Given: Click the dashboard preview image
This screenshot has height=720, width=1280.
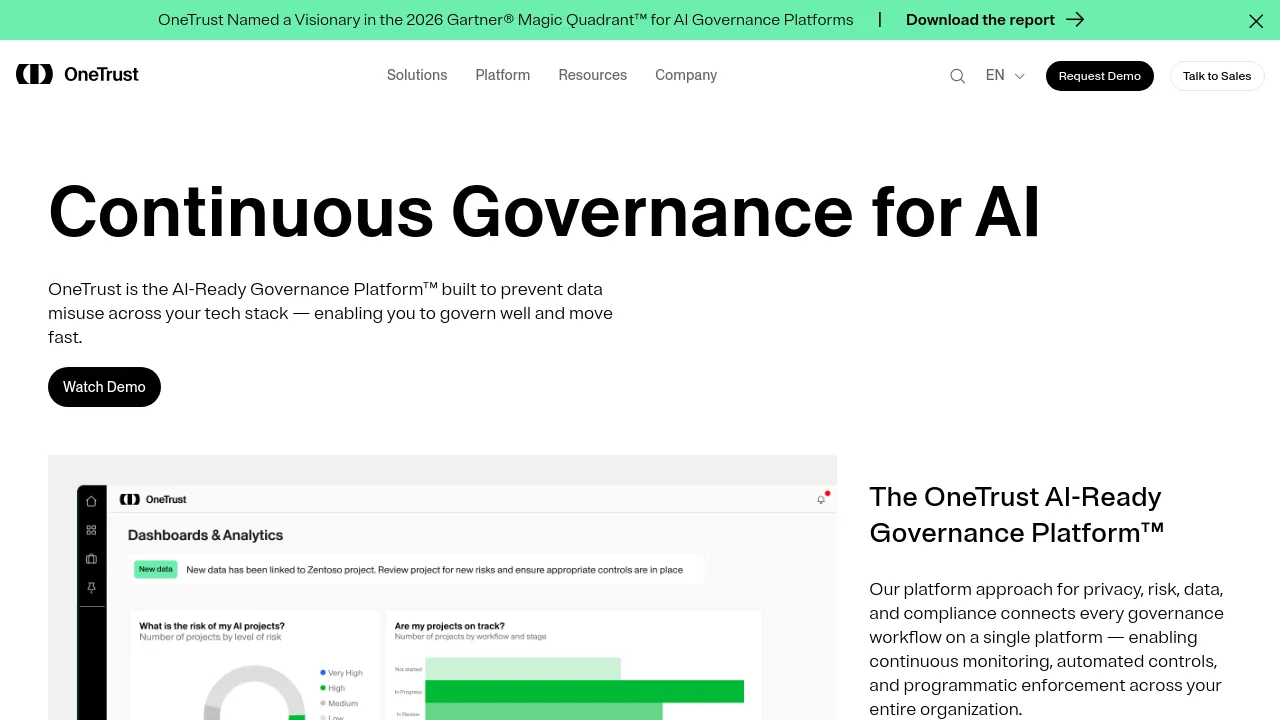Looking at the screenshot, I should point(442,588).
